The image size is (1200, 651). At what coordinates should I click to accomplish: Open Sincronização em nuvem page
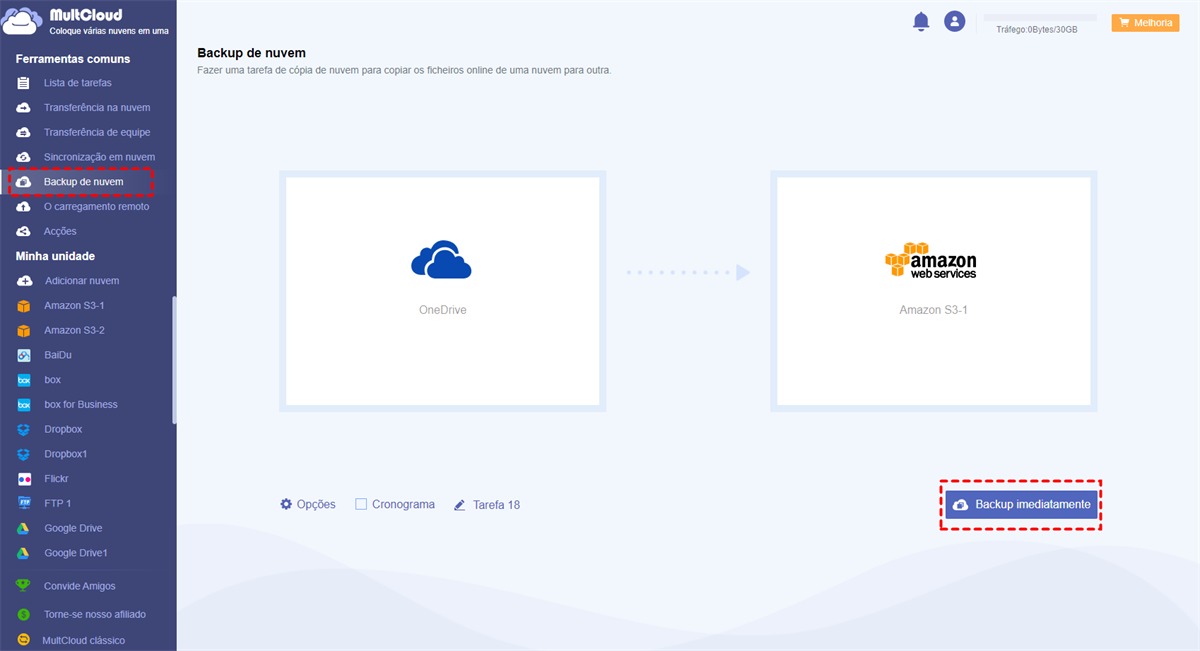click(99, 157)
